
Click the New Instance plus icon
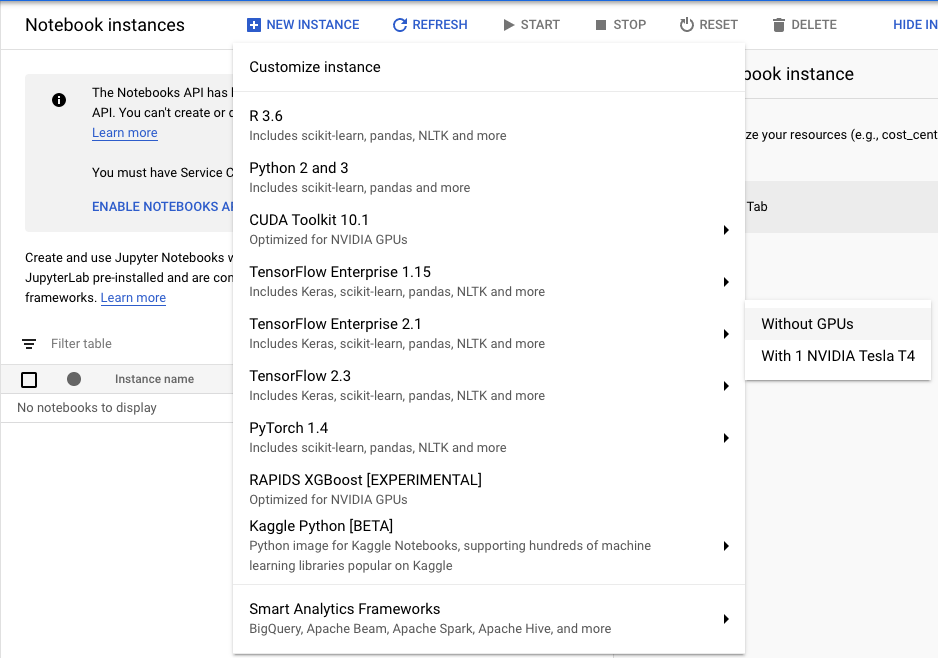point(254,25)
